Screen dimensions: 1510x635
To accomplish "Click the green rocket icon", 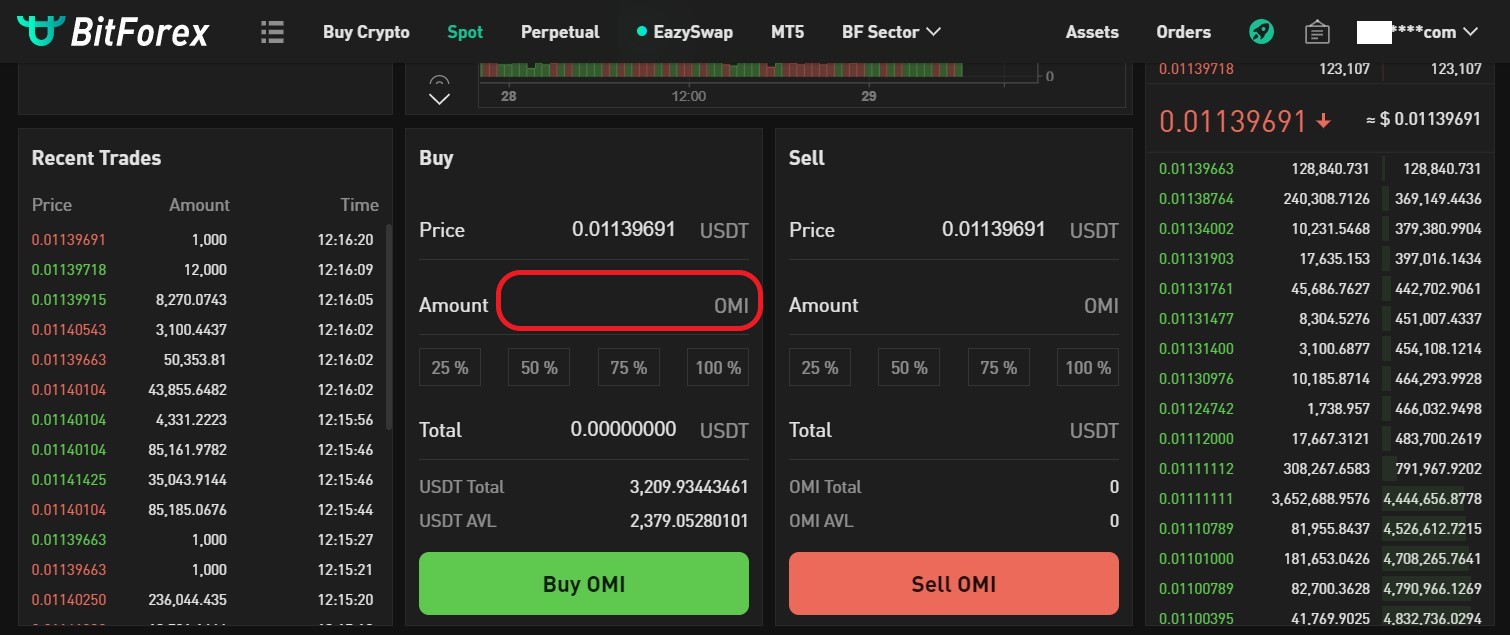I will click(1261, 32).
